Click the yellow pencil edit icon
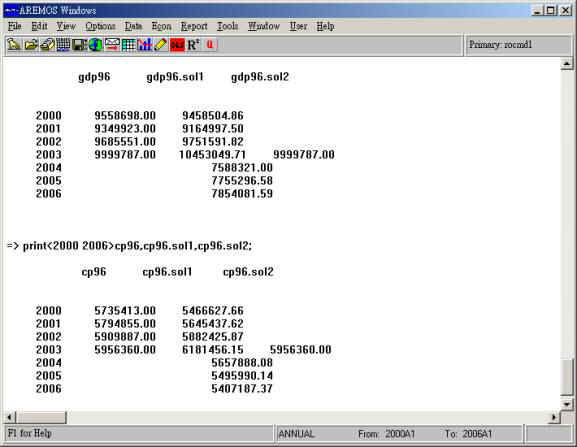 click(x=160, y=45)
